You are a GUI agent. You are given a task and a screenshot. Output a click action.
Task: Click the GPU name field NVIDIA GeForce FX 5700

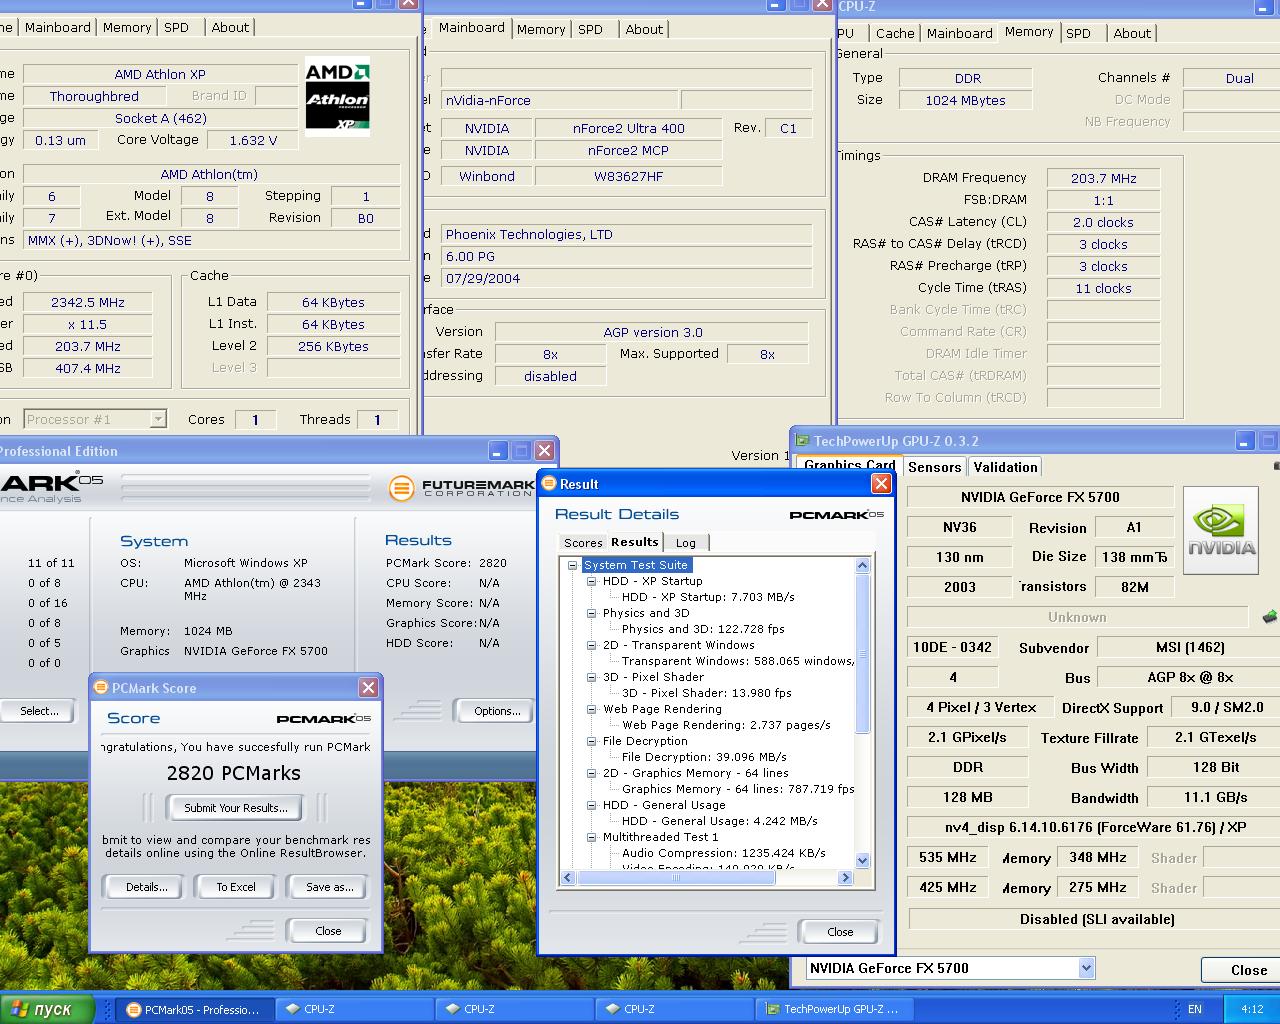tap(1040, 497)
